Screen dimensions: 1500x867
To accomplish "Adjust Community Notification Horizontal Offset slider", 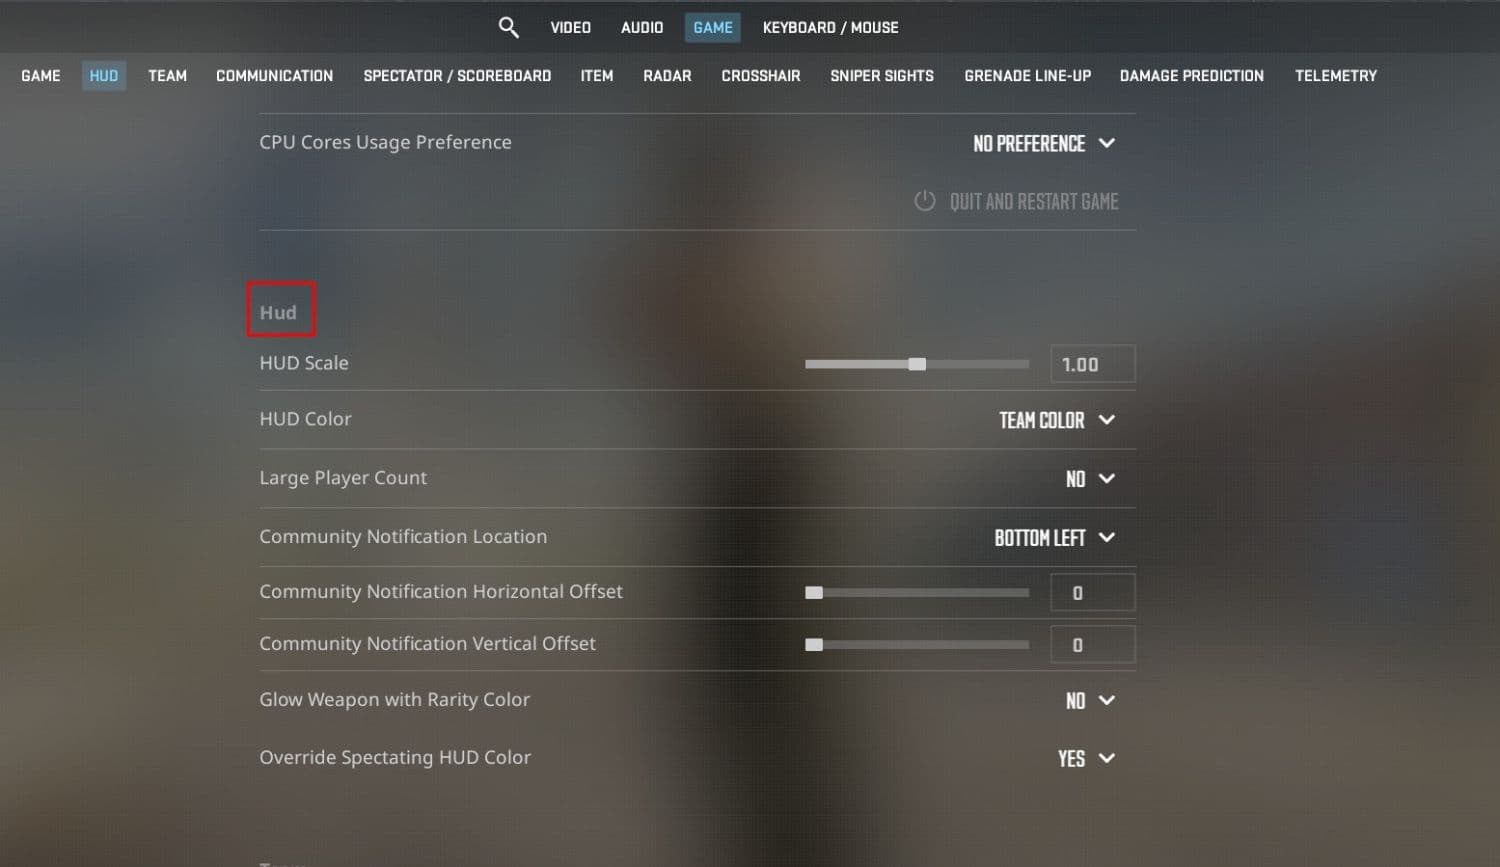I will [x=917, y=593].
